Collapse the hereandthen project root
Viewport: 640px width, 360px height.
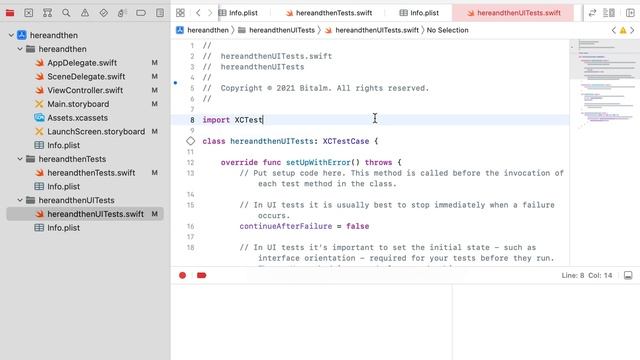pyautogui.click(x=11, y=36)
